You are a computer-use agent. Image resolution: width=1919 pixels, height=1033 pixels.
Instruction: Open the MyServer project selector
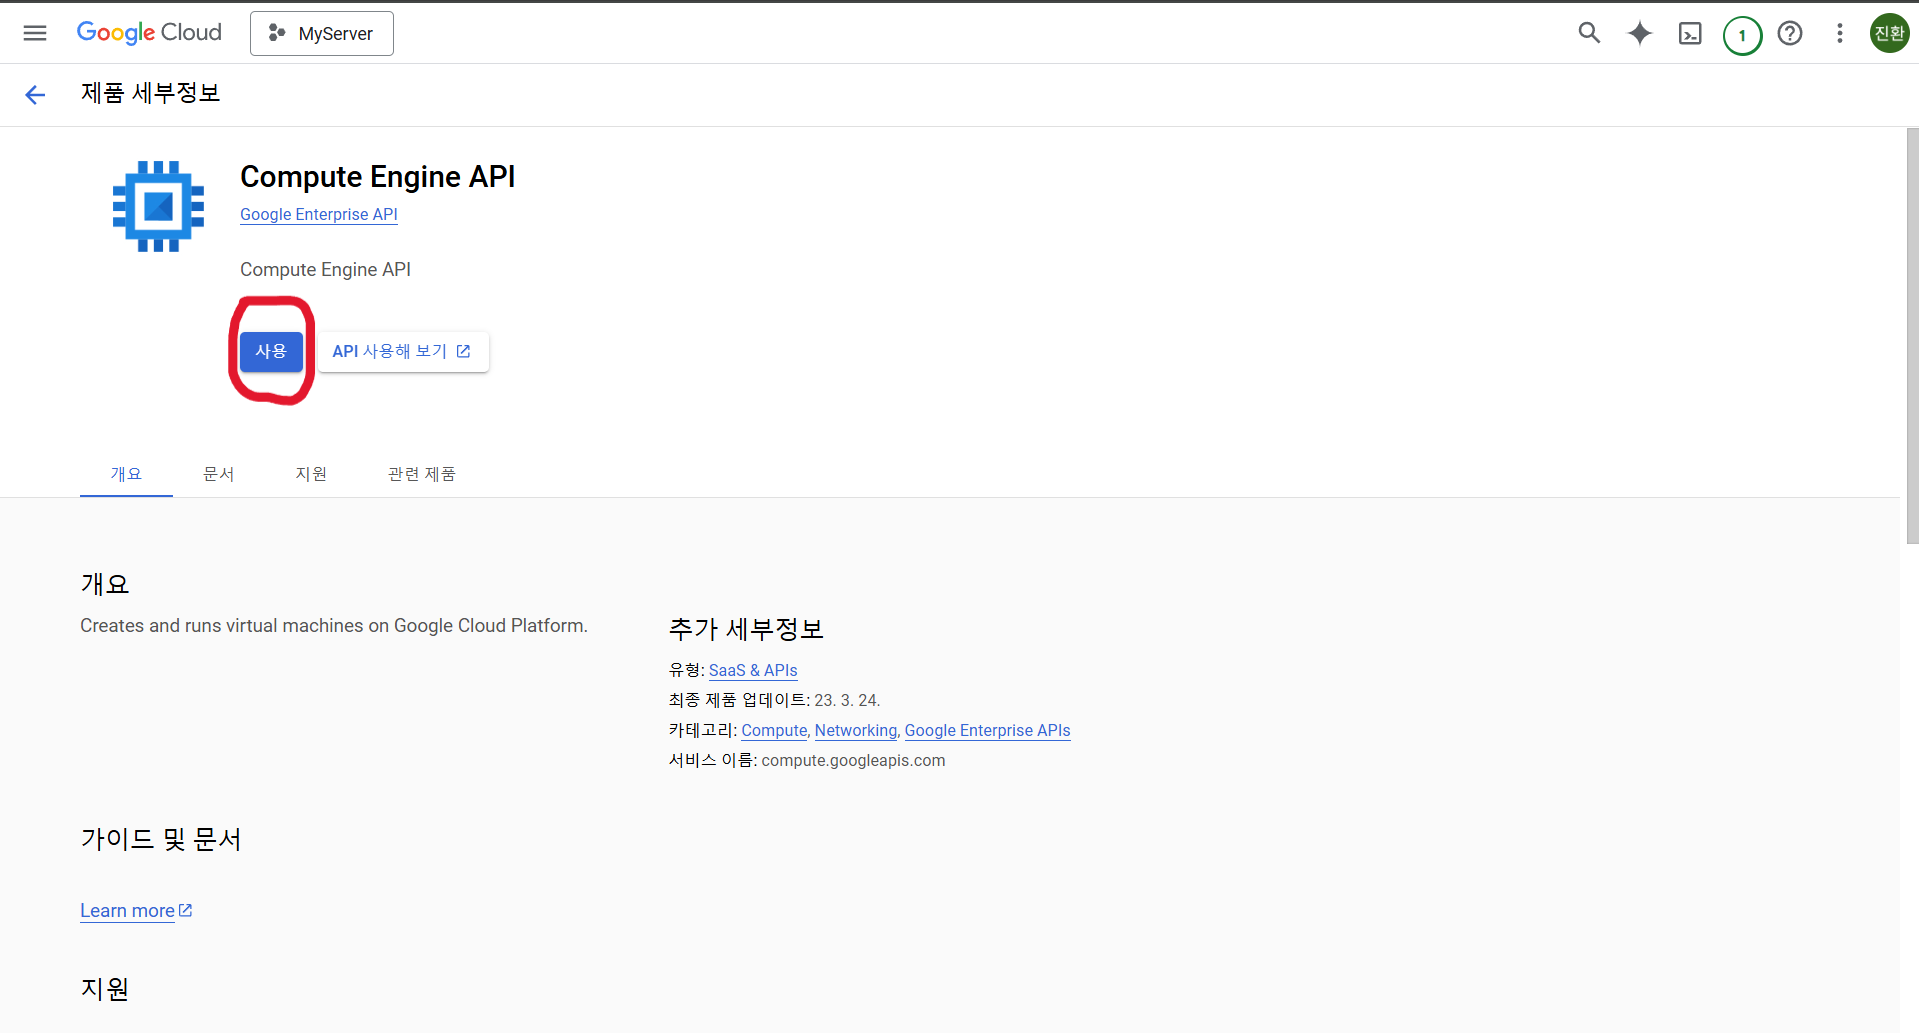pyautogui.click(x=321, y=33)
